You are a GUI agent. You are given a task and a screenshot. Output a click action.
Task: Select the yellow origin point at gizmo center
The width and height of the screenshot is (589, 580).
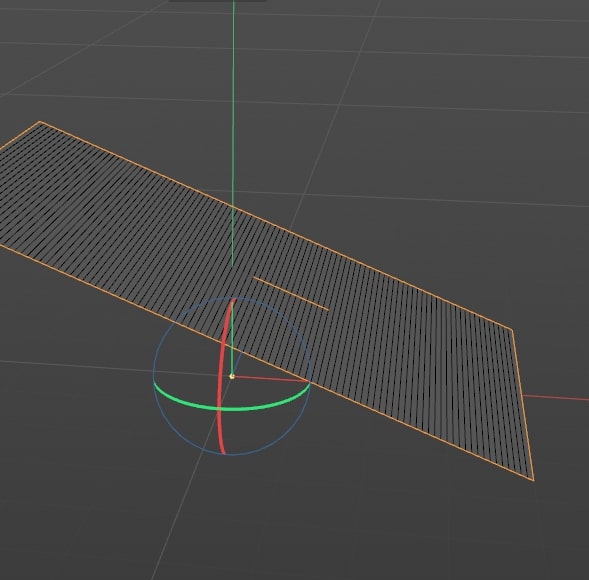(x=232, y=376)
